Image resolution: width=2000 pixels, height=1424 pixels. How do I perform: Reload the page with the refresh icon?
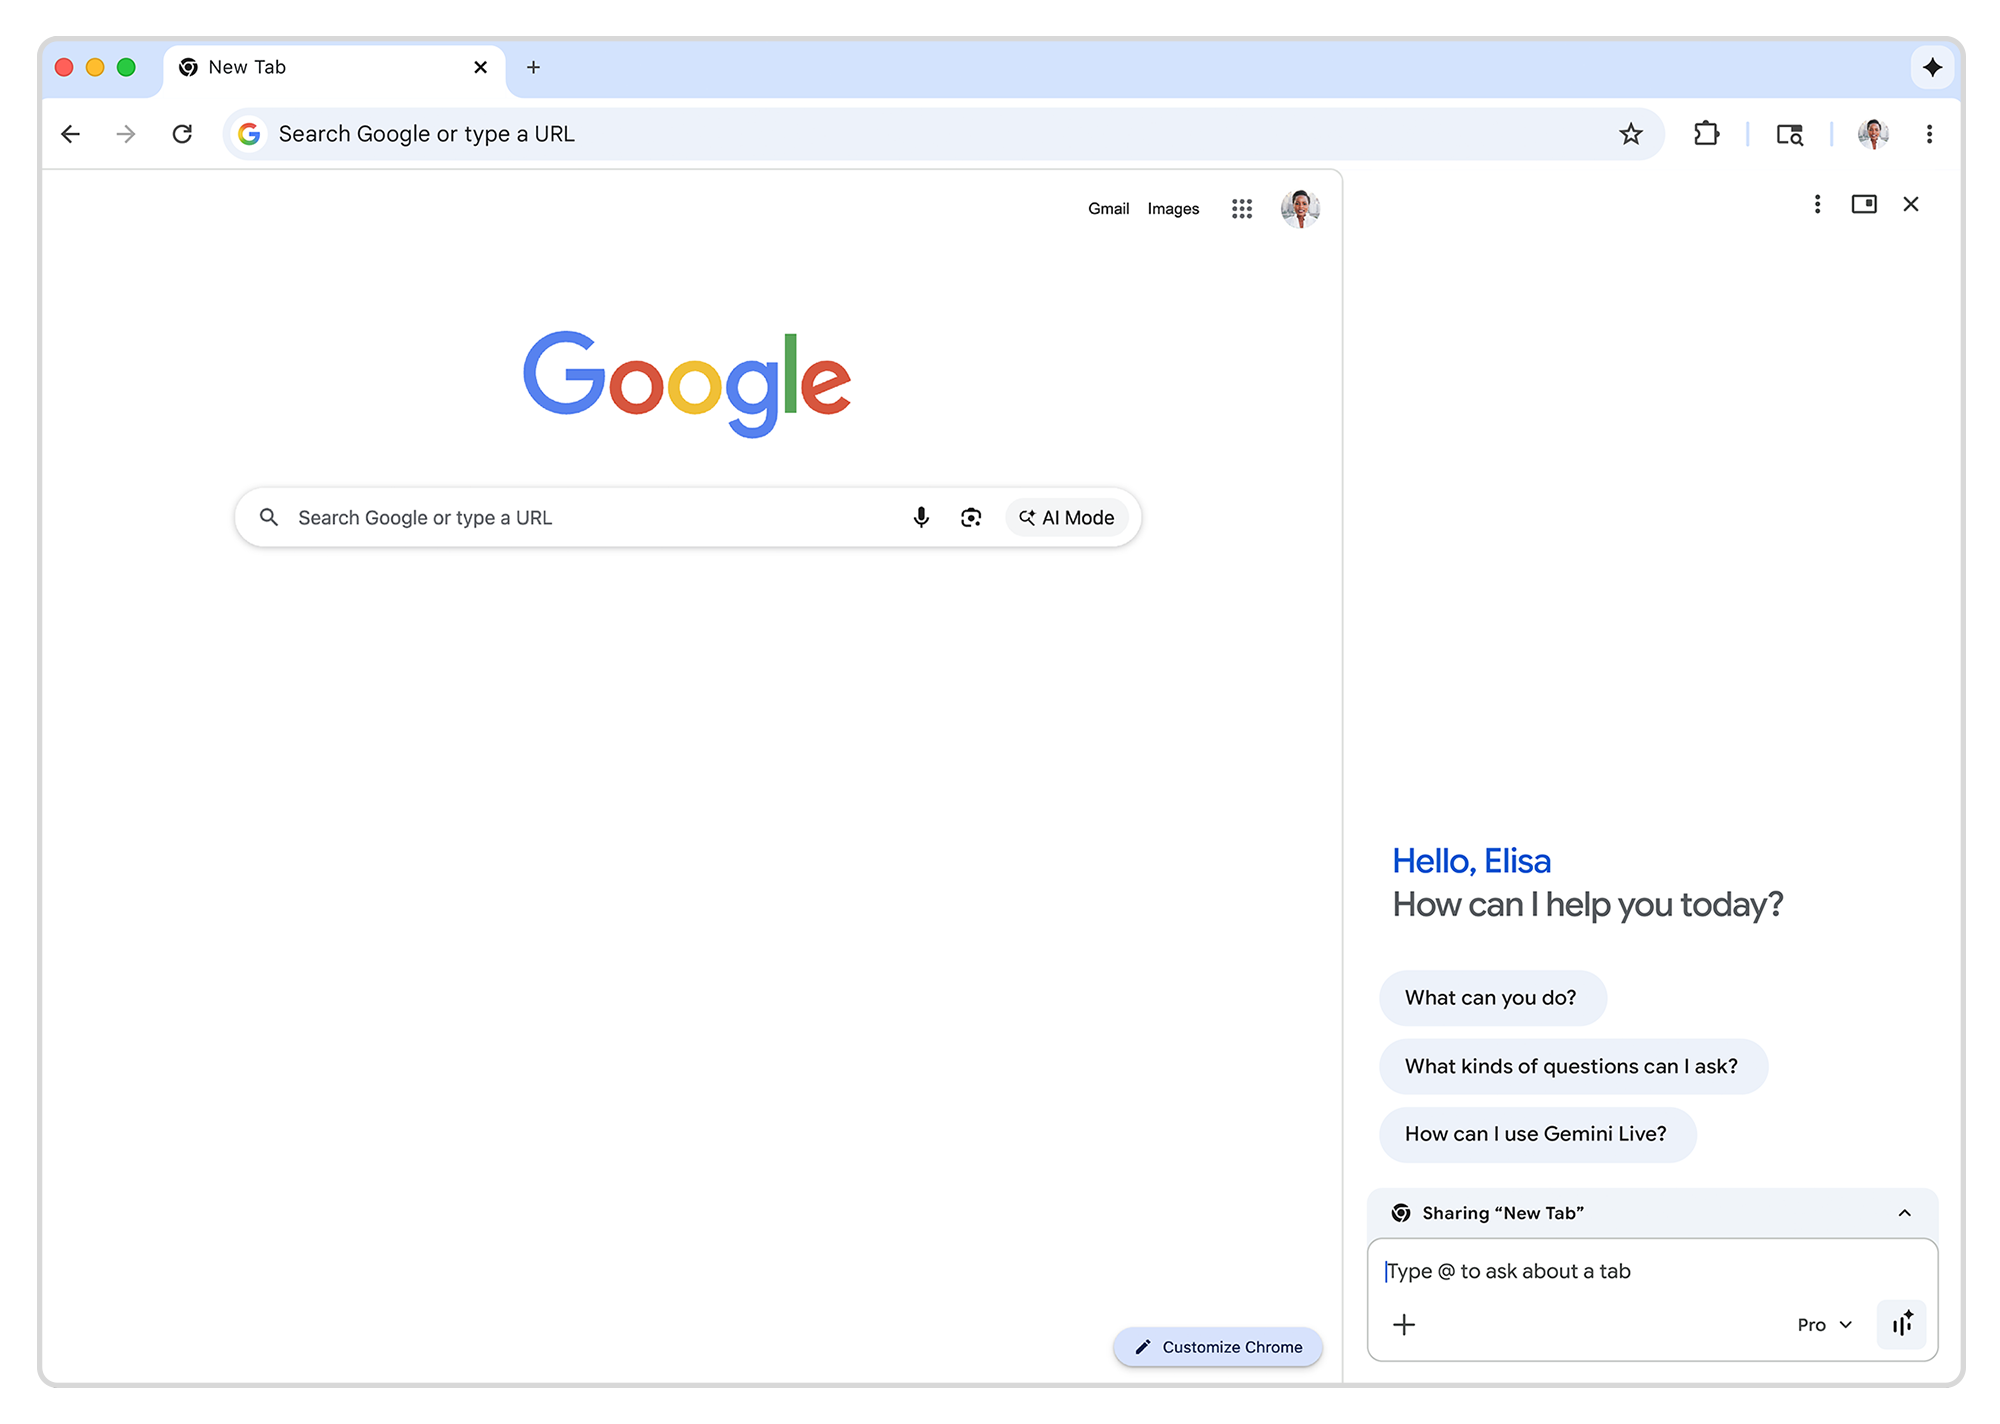[182, 133]
